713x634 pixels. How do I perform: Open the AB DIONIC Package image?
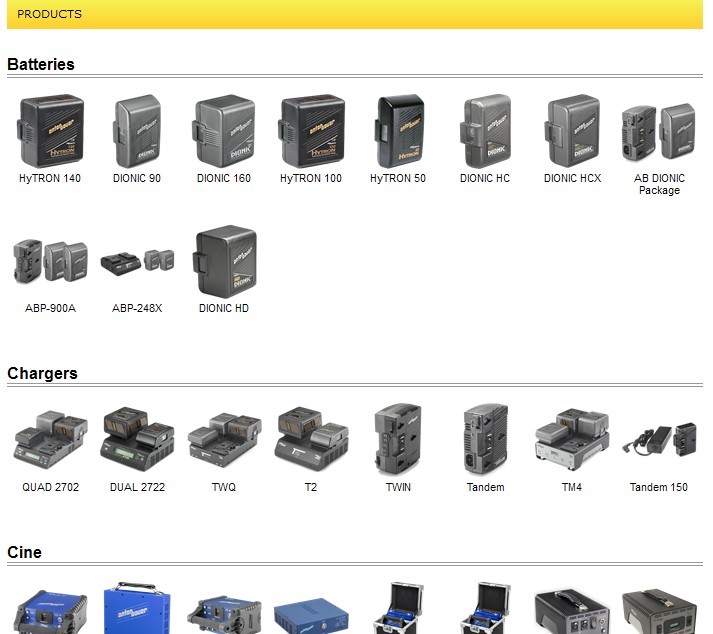tap(659, 132)
